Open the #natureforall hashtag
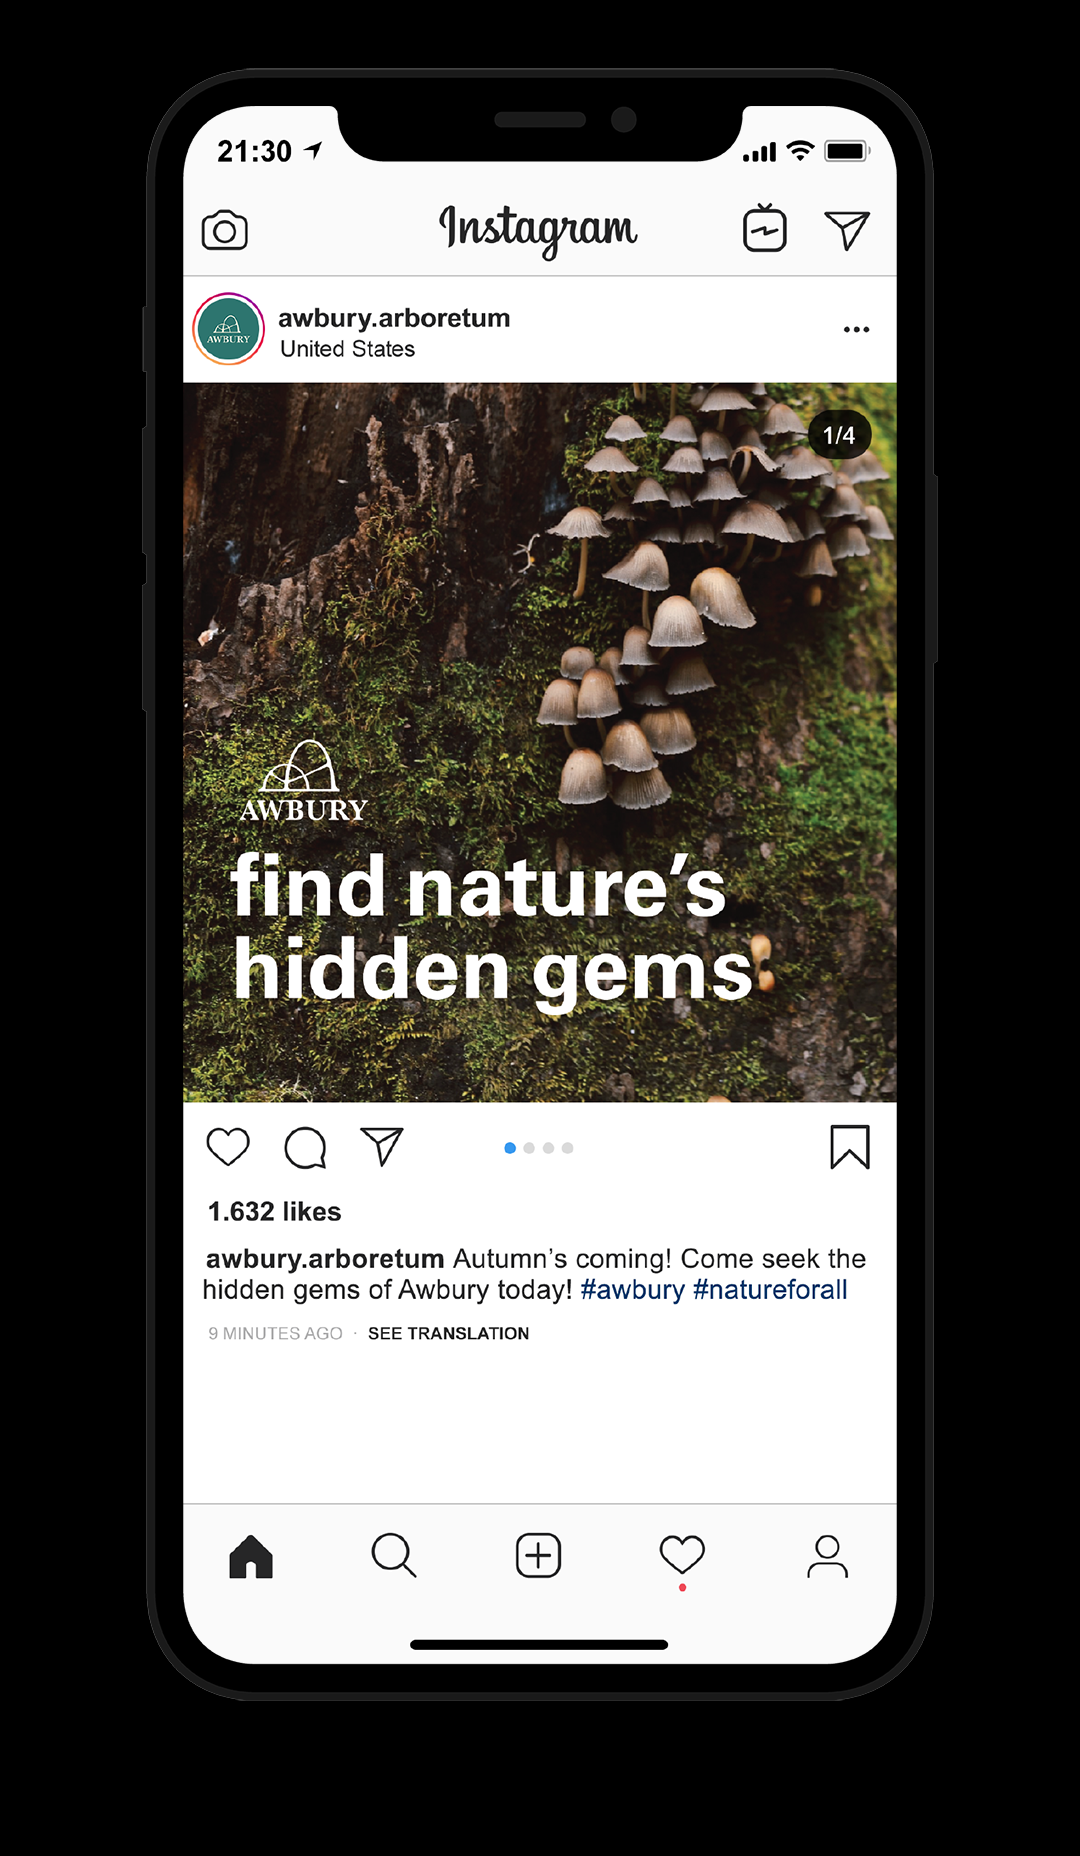Image resolution: width=1080 pixels, height=1856 pixels. click(770, 1289)
